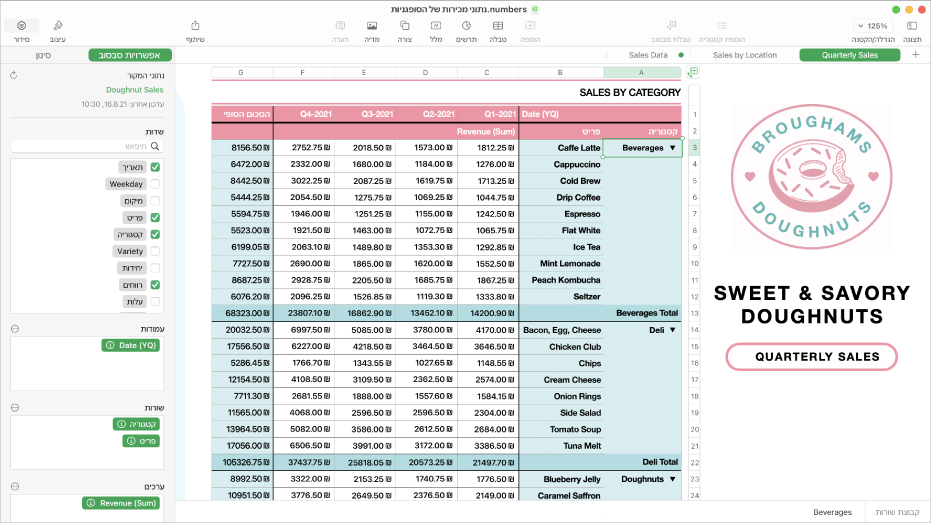Click the Shape (צורה) toolbar icon

(x=404, y=26)
